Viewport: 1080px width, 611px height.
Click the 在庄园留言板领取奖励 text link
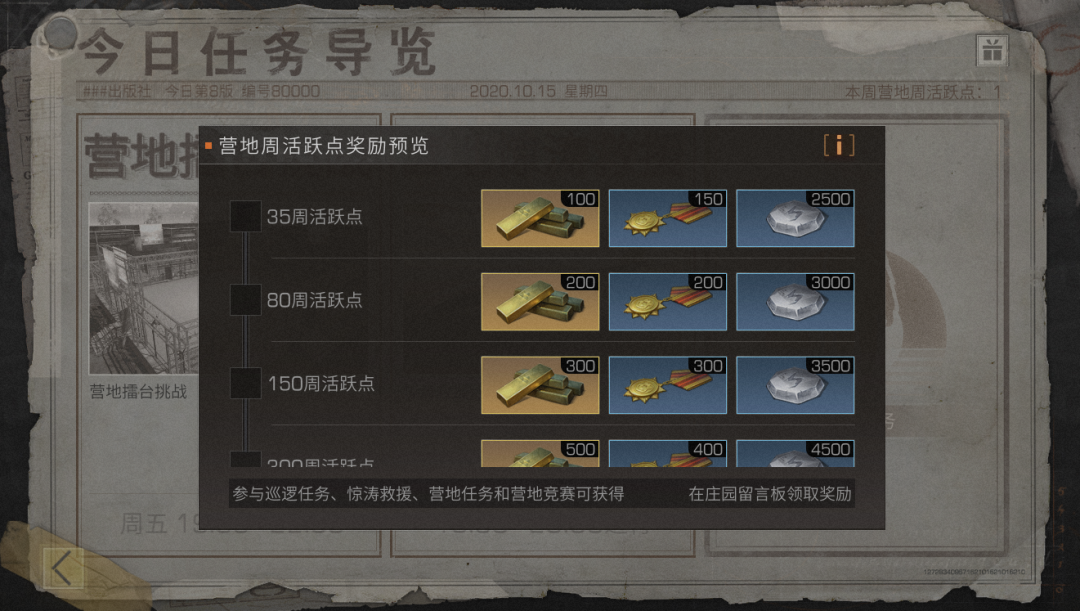click(770, 494)
